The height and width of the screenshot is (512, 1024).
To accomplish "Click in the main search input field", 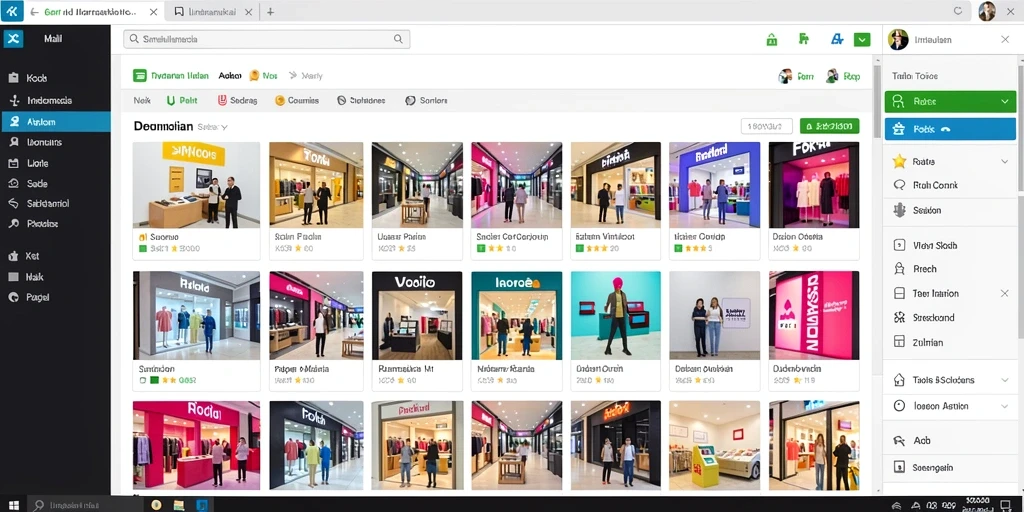I will pyautogui.click(x=266, y=39).
